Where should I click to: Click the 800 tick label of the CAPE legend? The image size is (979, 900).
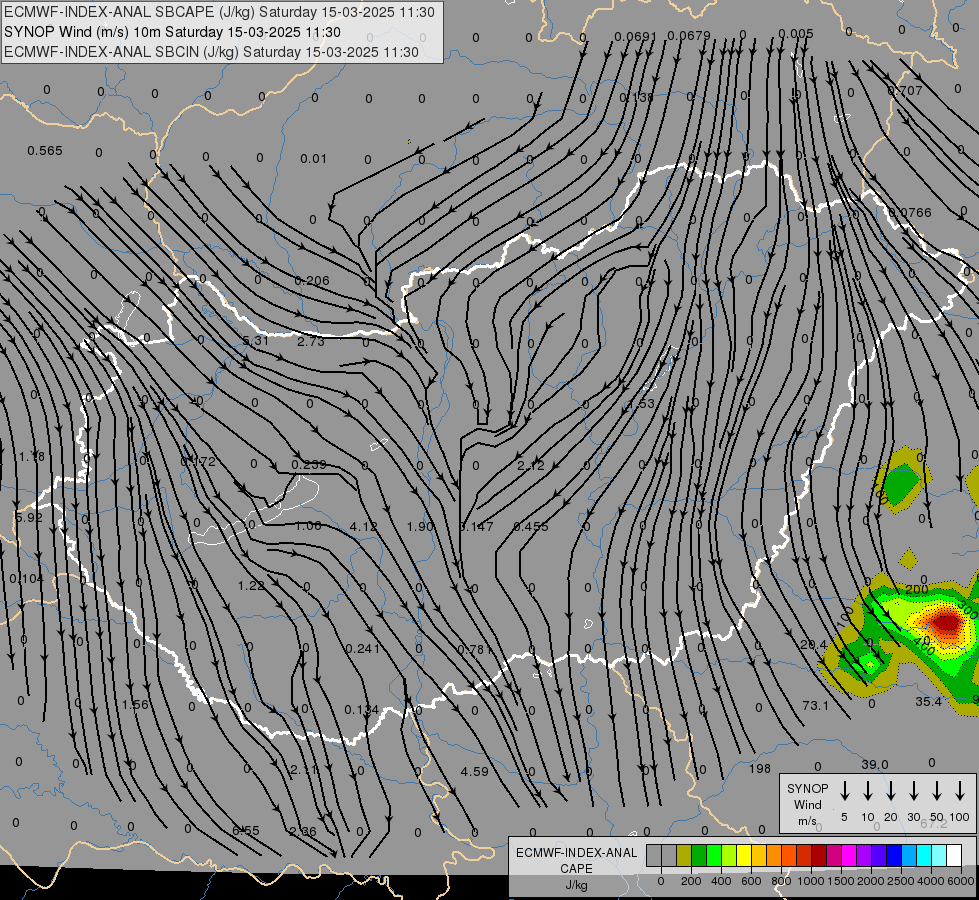click(x=781, y=881)
